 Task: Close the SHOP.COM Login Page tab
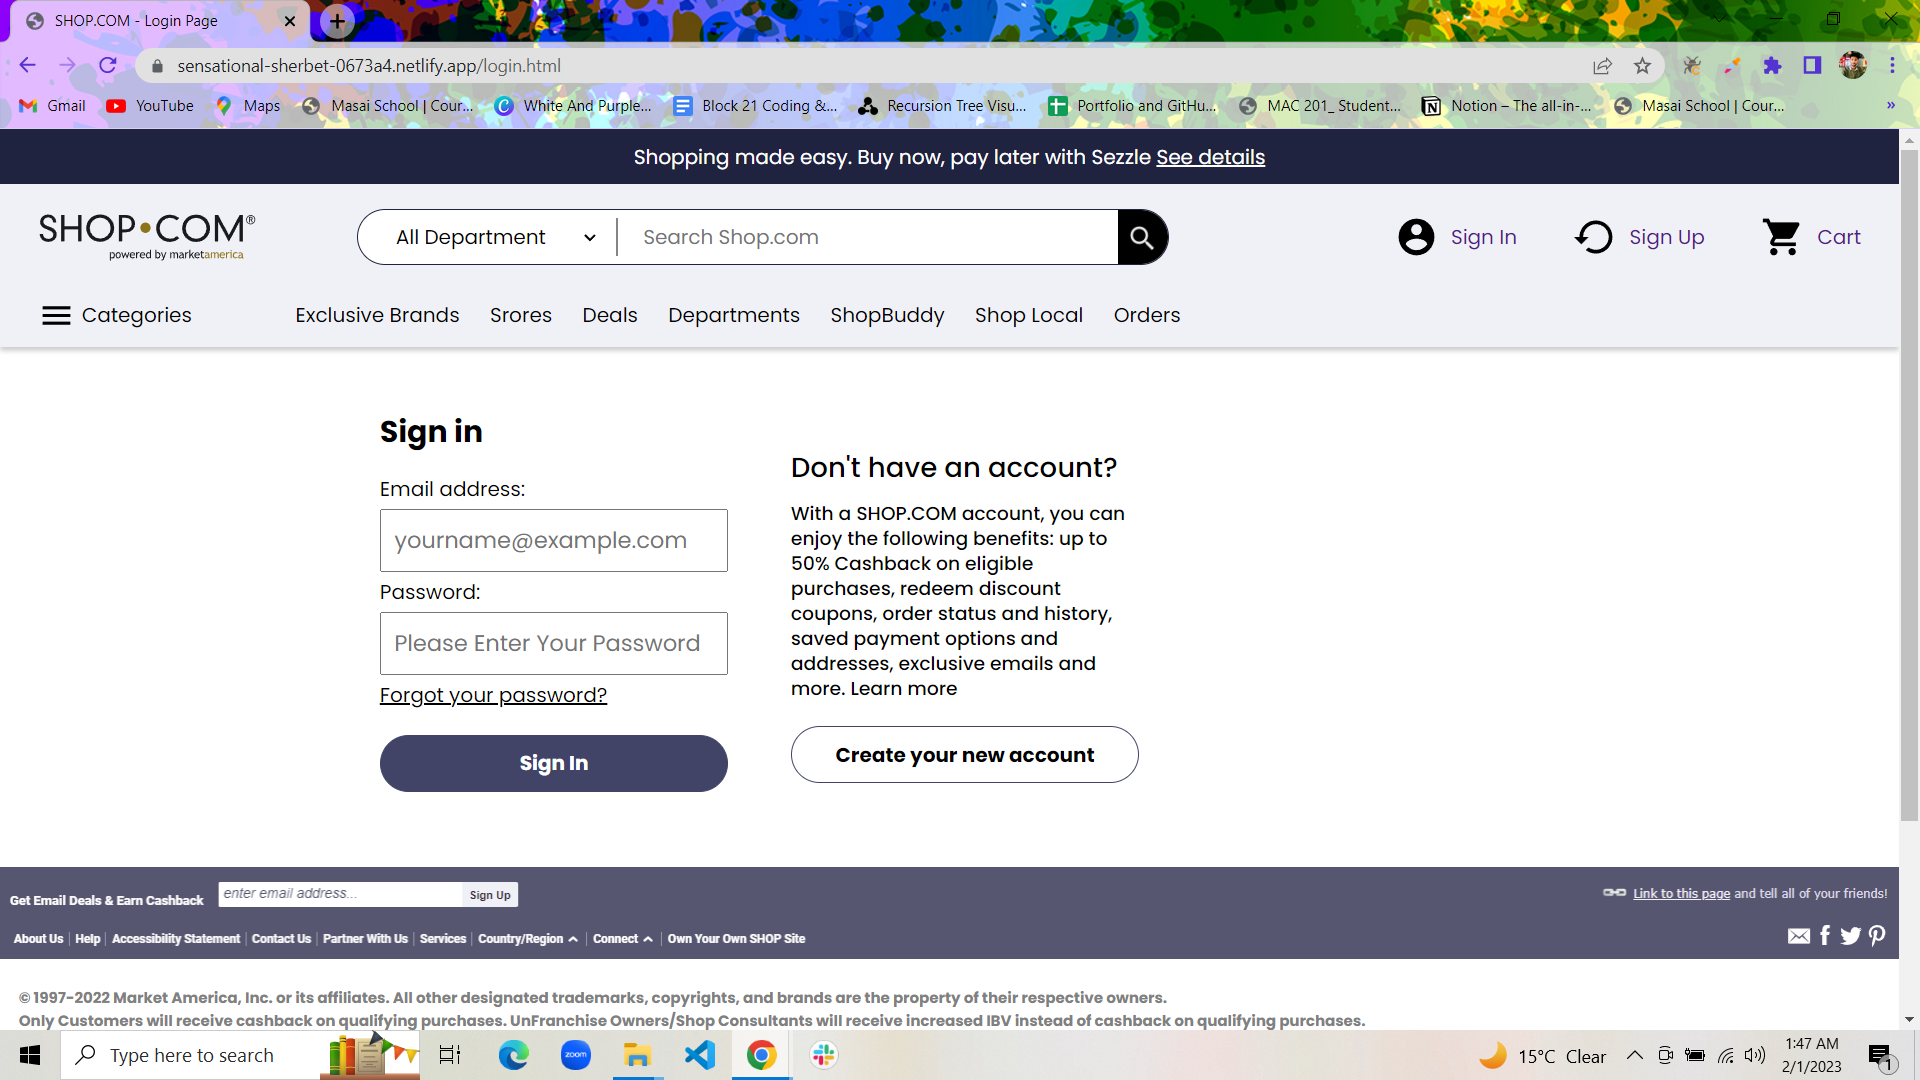pos(290,21)
